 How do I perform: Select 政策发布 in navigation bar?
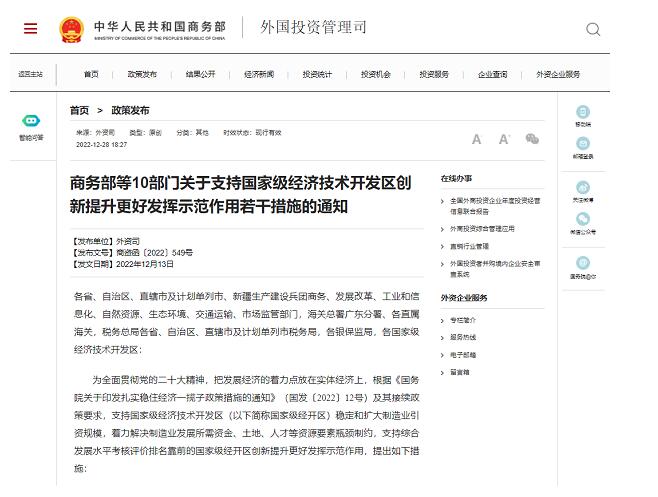[x=142, y=74]
